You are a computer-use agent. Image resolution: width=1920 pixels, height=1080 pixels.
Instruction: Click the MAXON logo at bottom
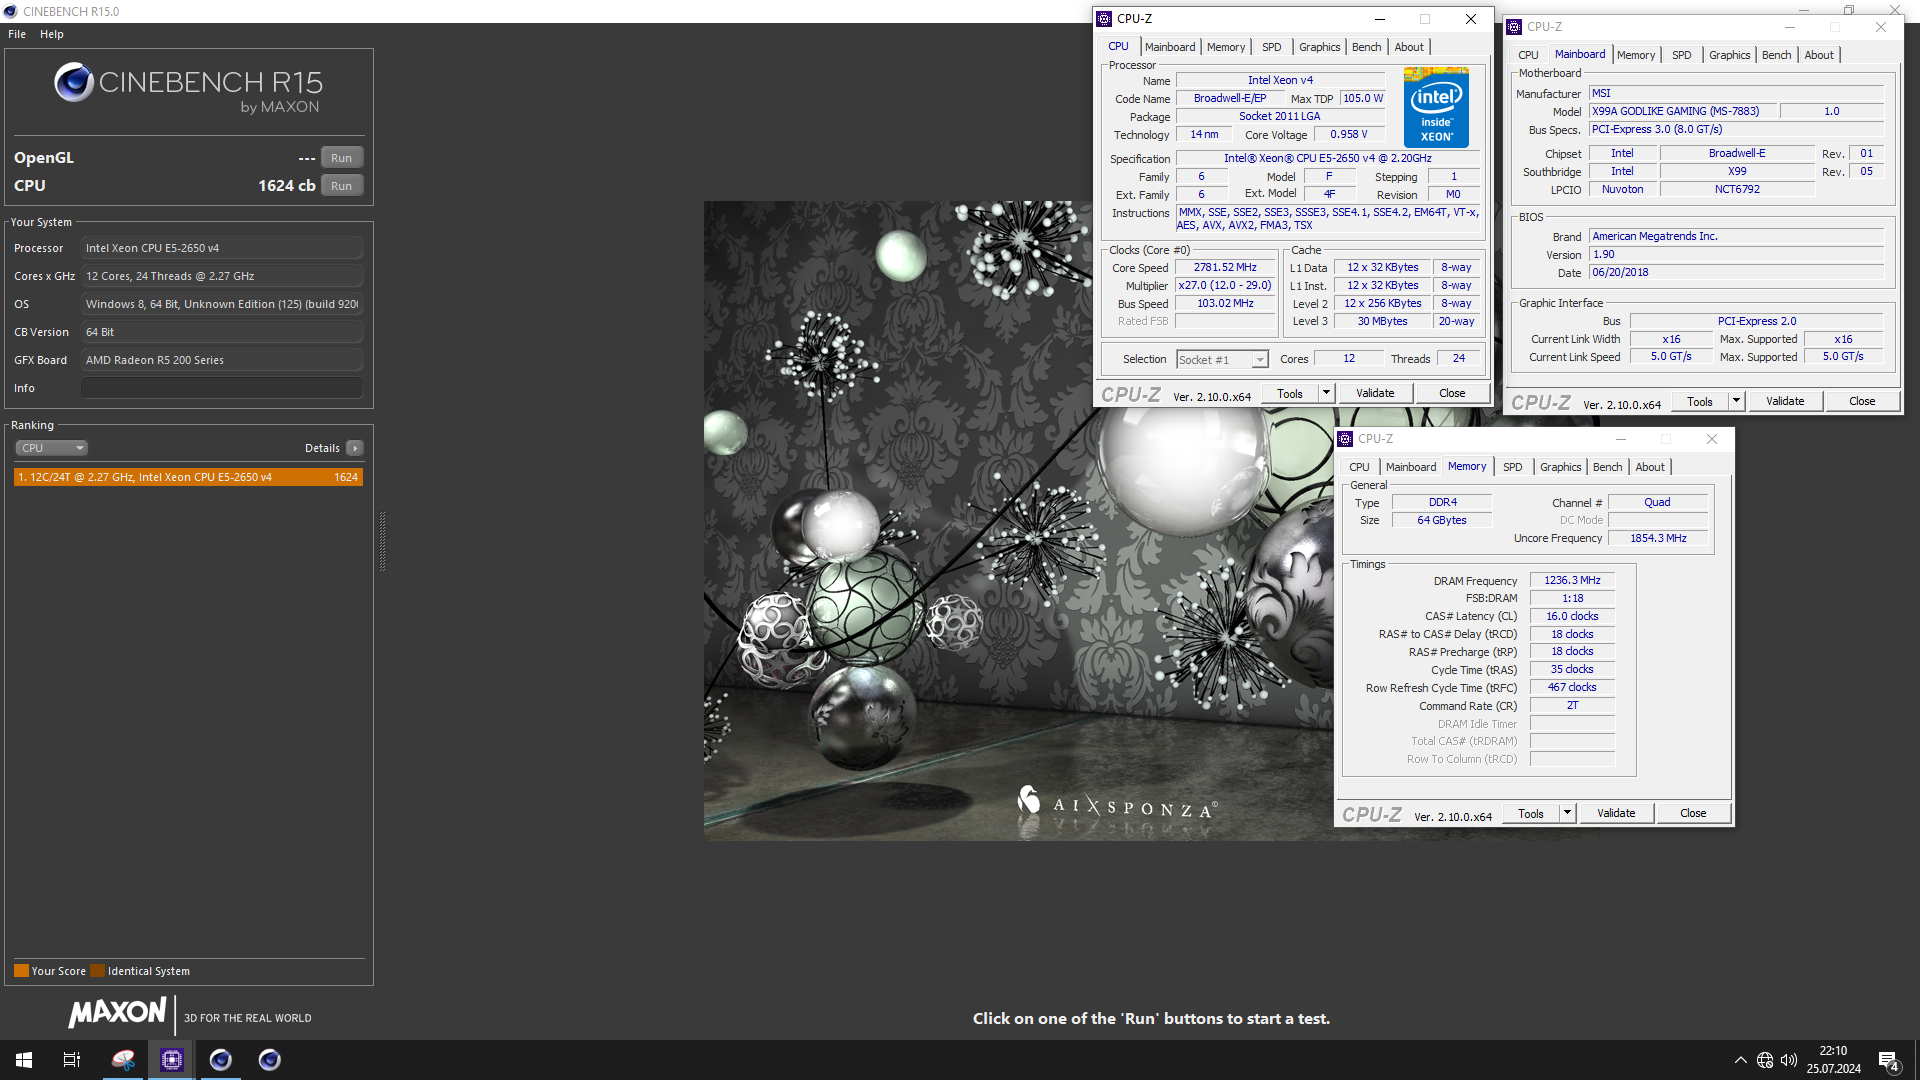[117, 1013]
